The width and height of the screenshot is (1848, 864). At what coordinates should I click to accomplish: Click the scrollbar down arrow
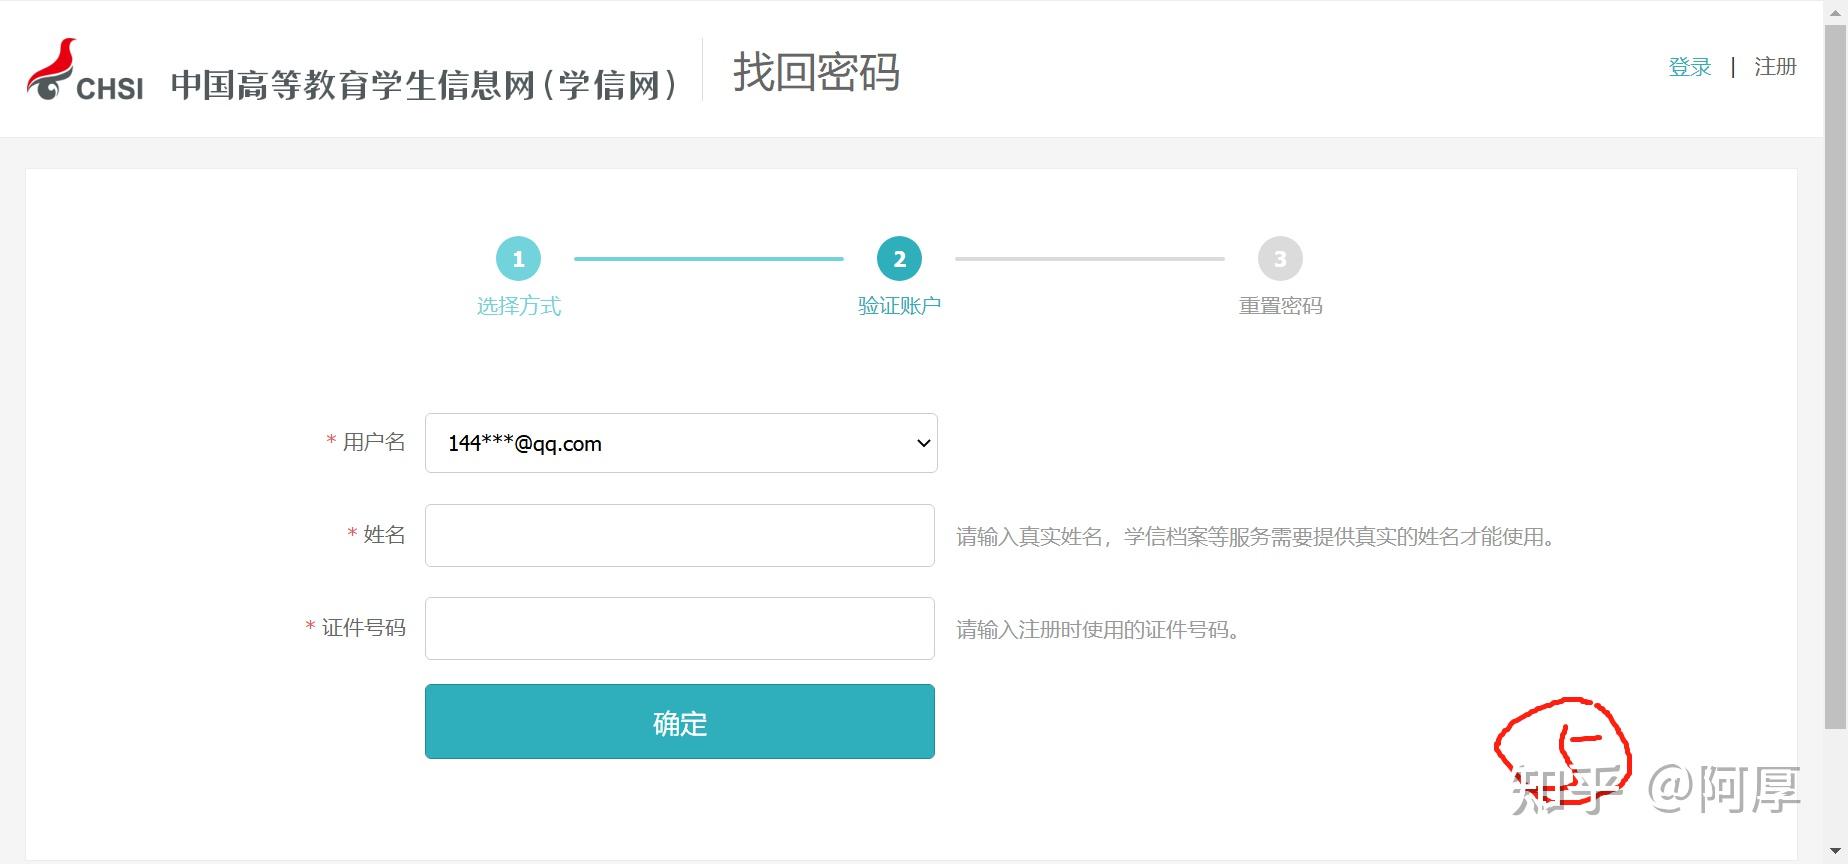click(x=1835, y=852)
